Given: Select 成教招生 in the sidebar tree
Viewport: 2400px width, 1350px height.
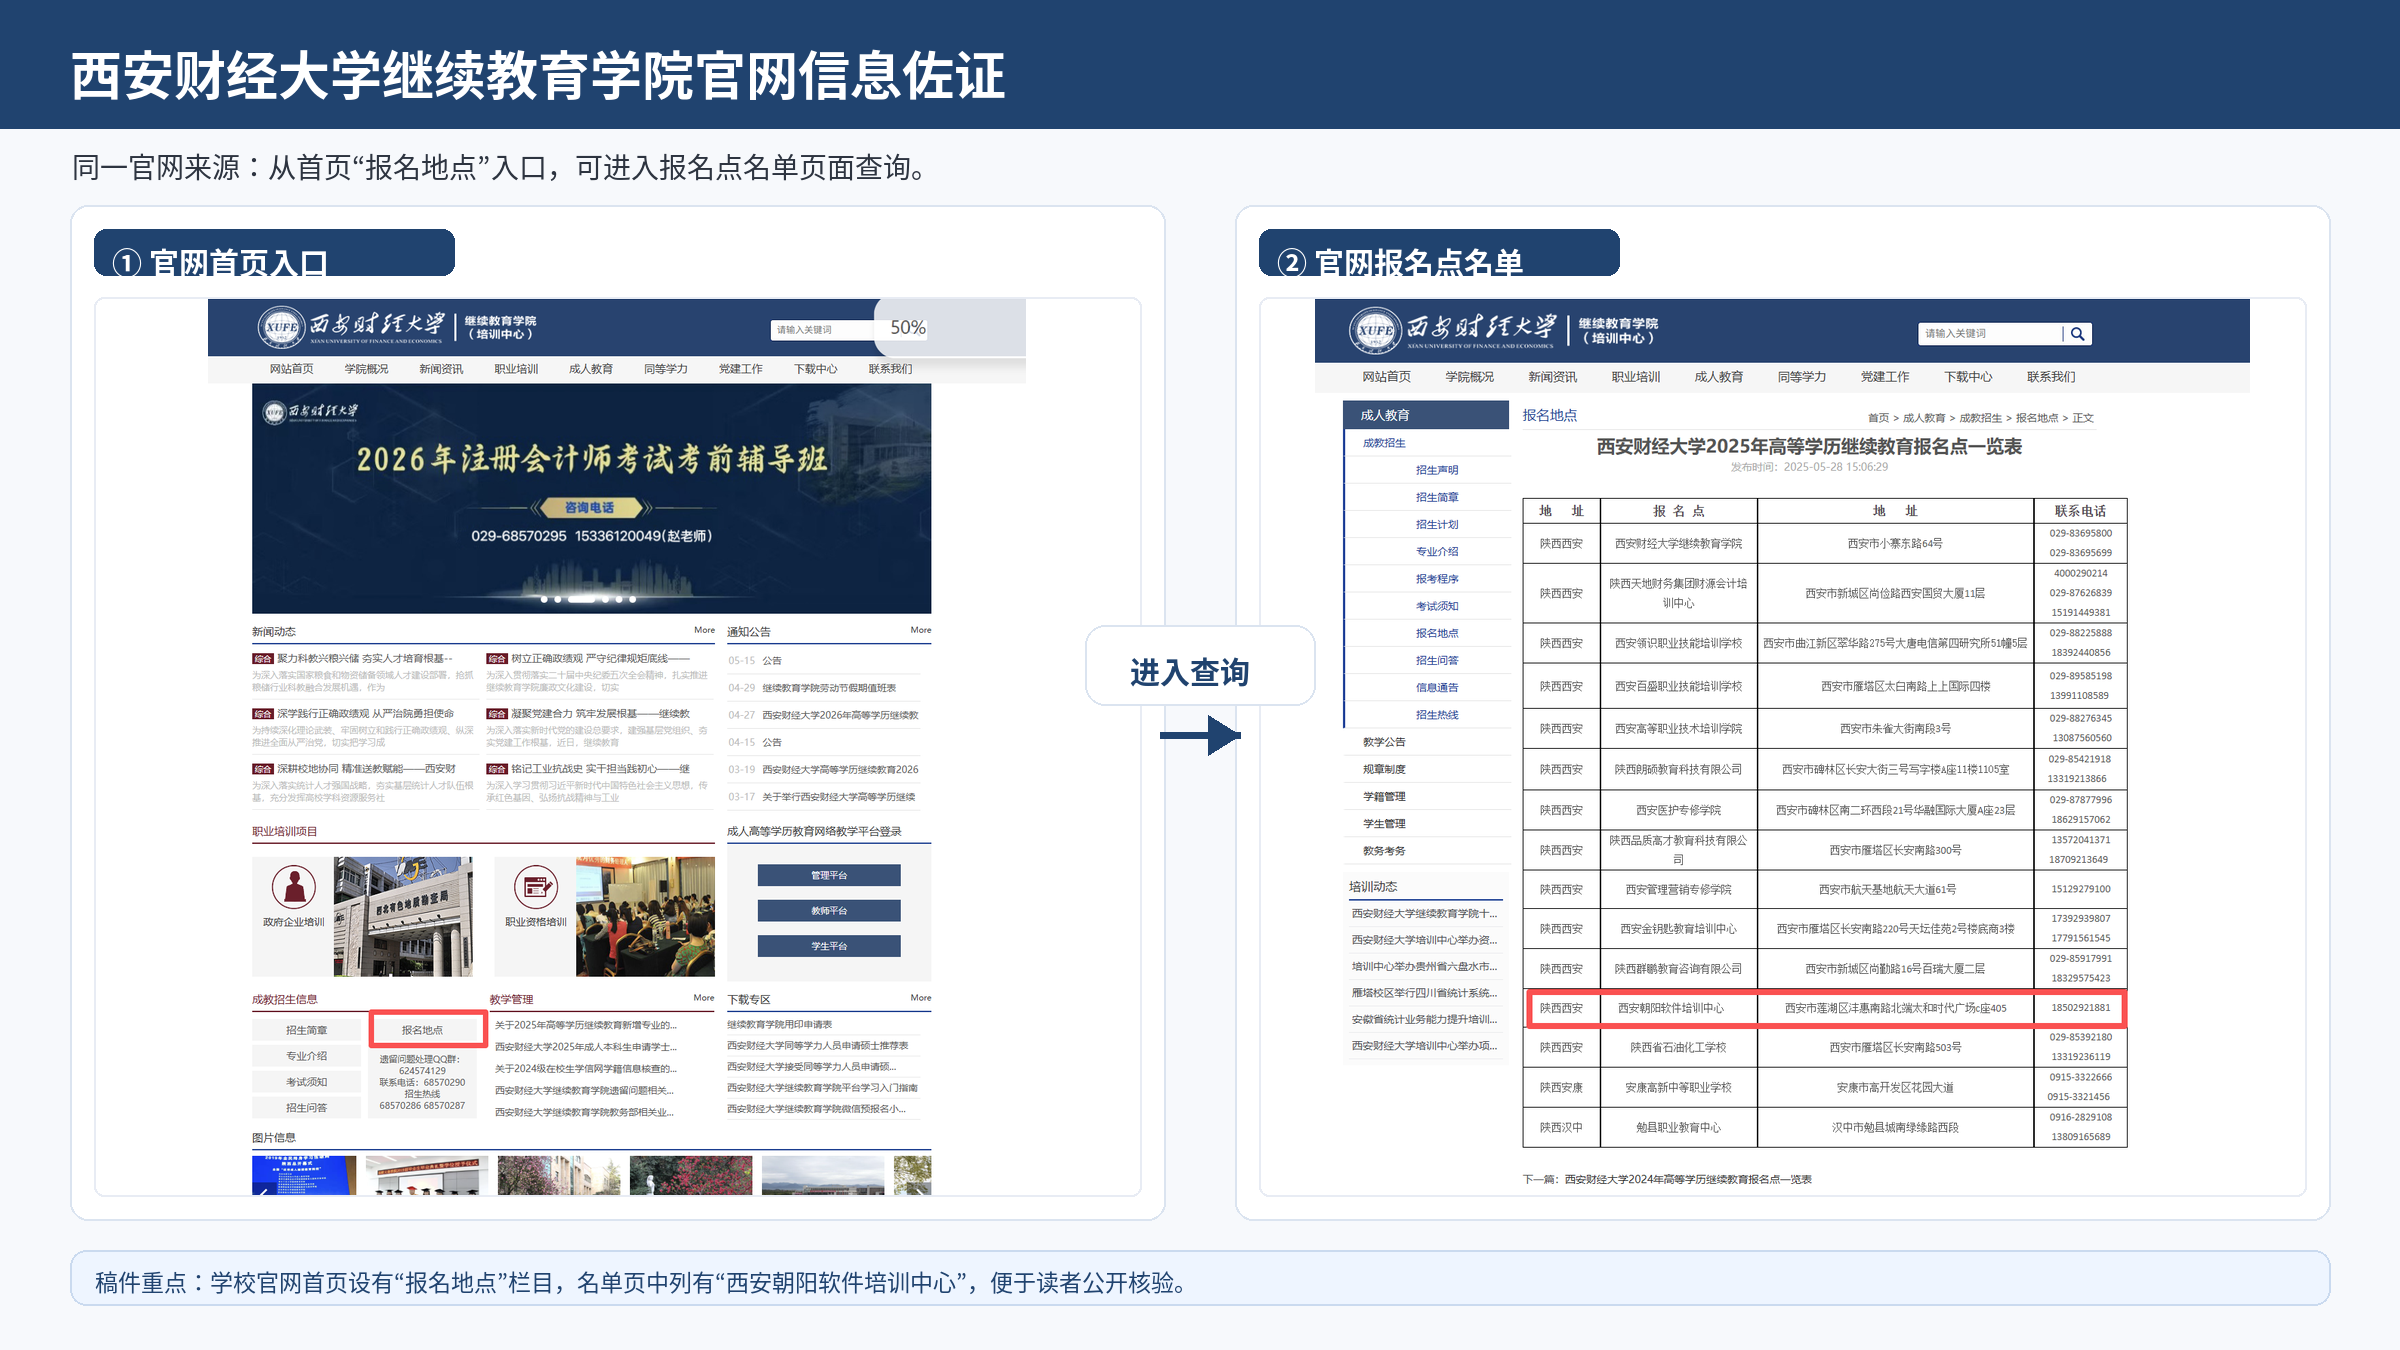Looking at the screenshot, I should 1384,443.
